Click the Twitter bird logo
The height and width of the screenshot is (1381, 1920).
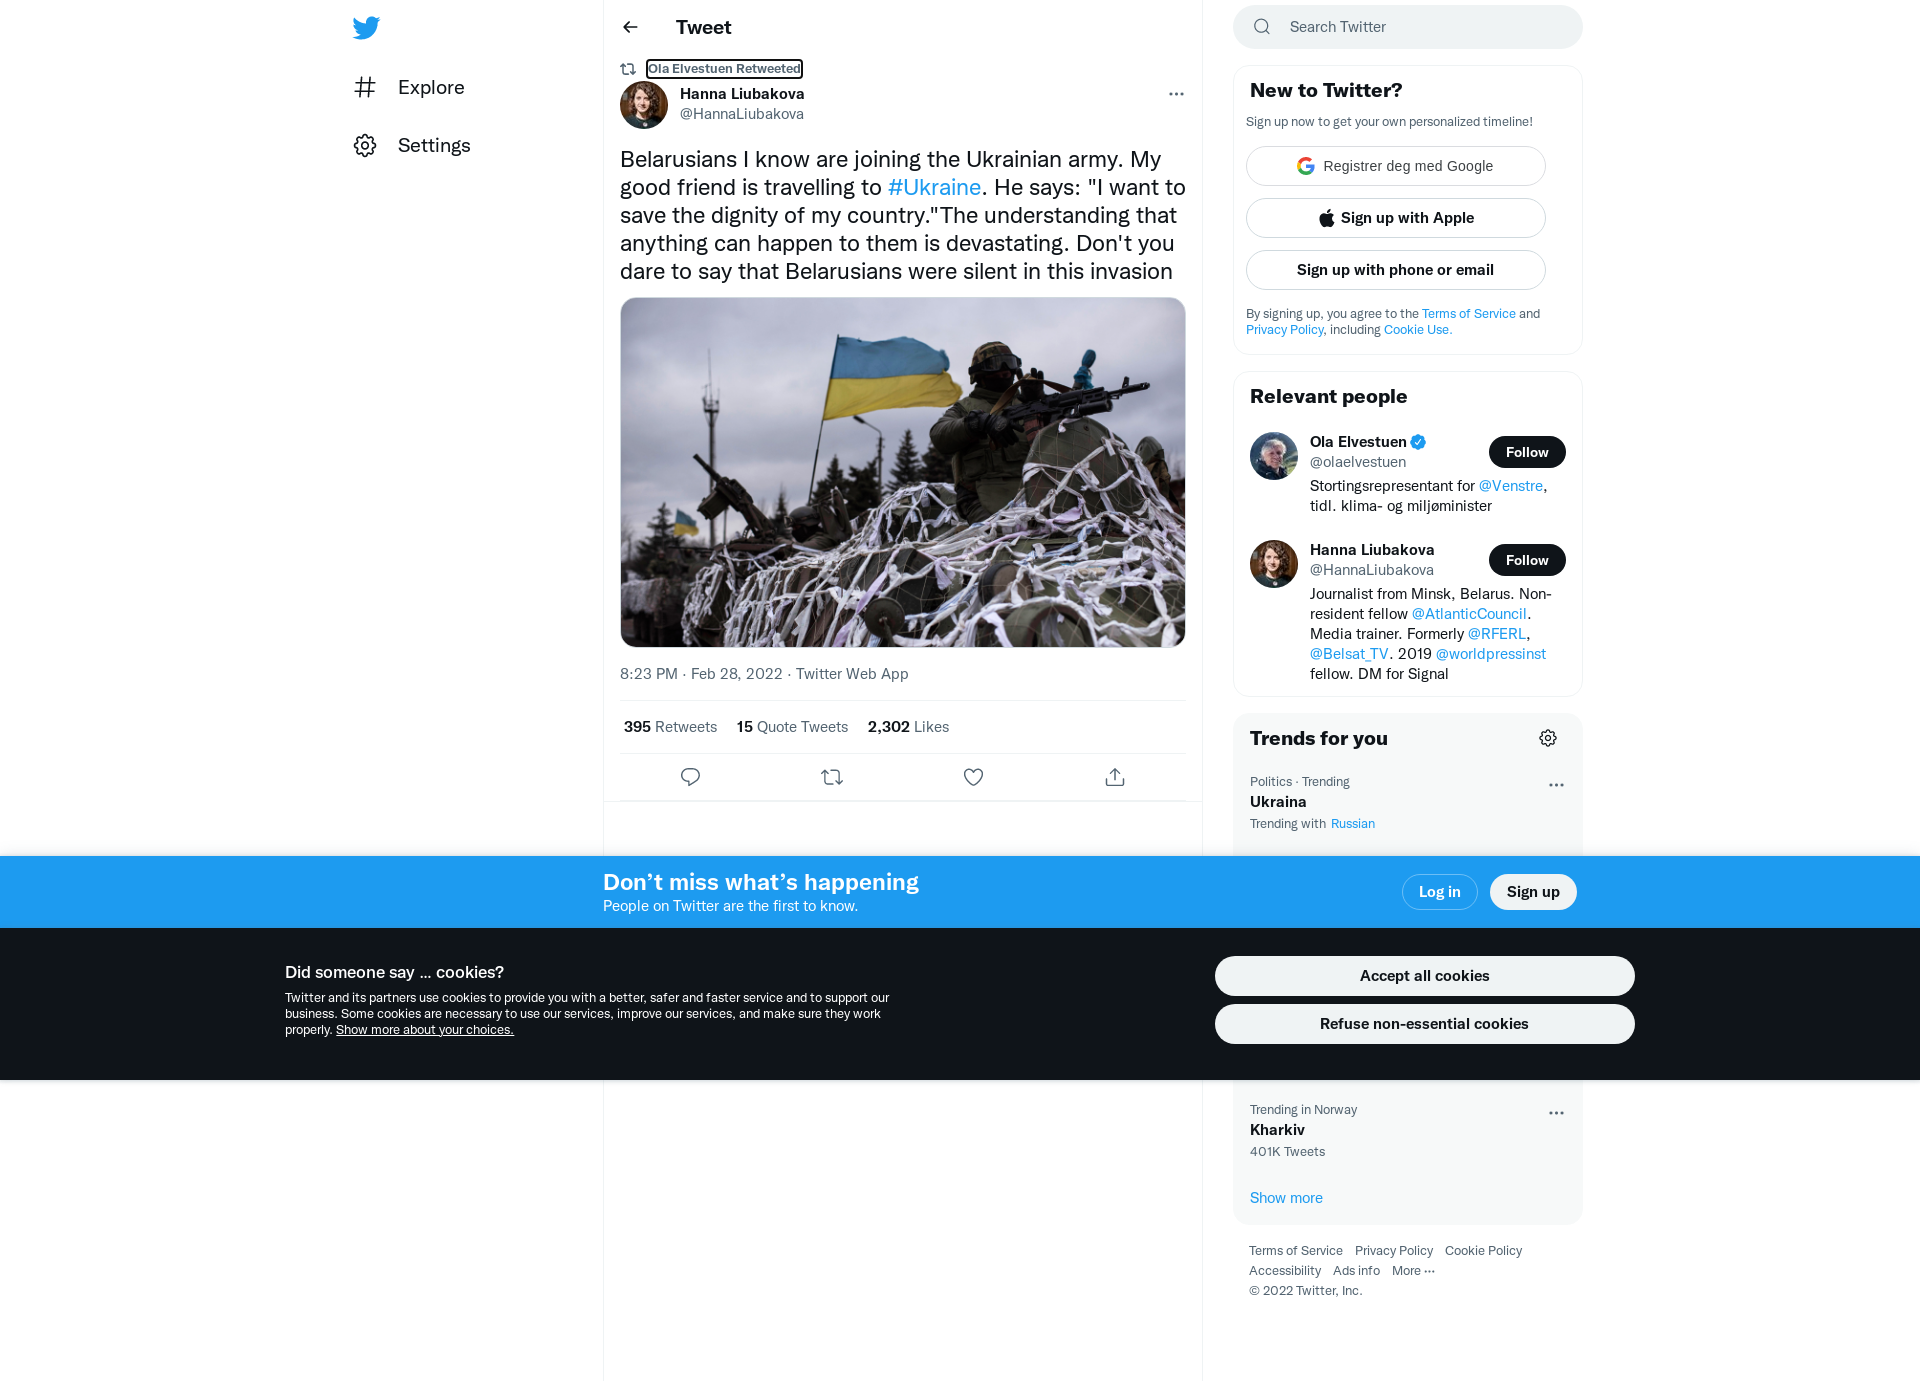point(366,28)
